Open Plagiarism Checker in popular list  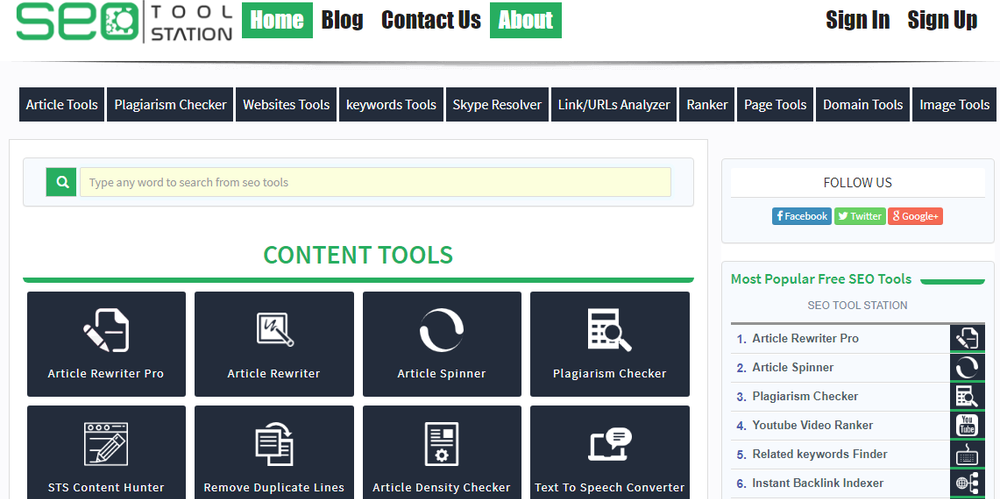point(805,396)
